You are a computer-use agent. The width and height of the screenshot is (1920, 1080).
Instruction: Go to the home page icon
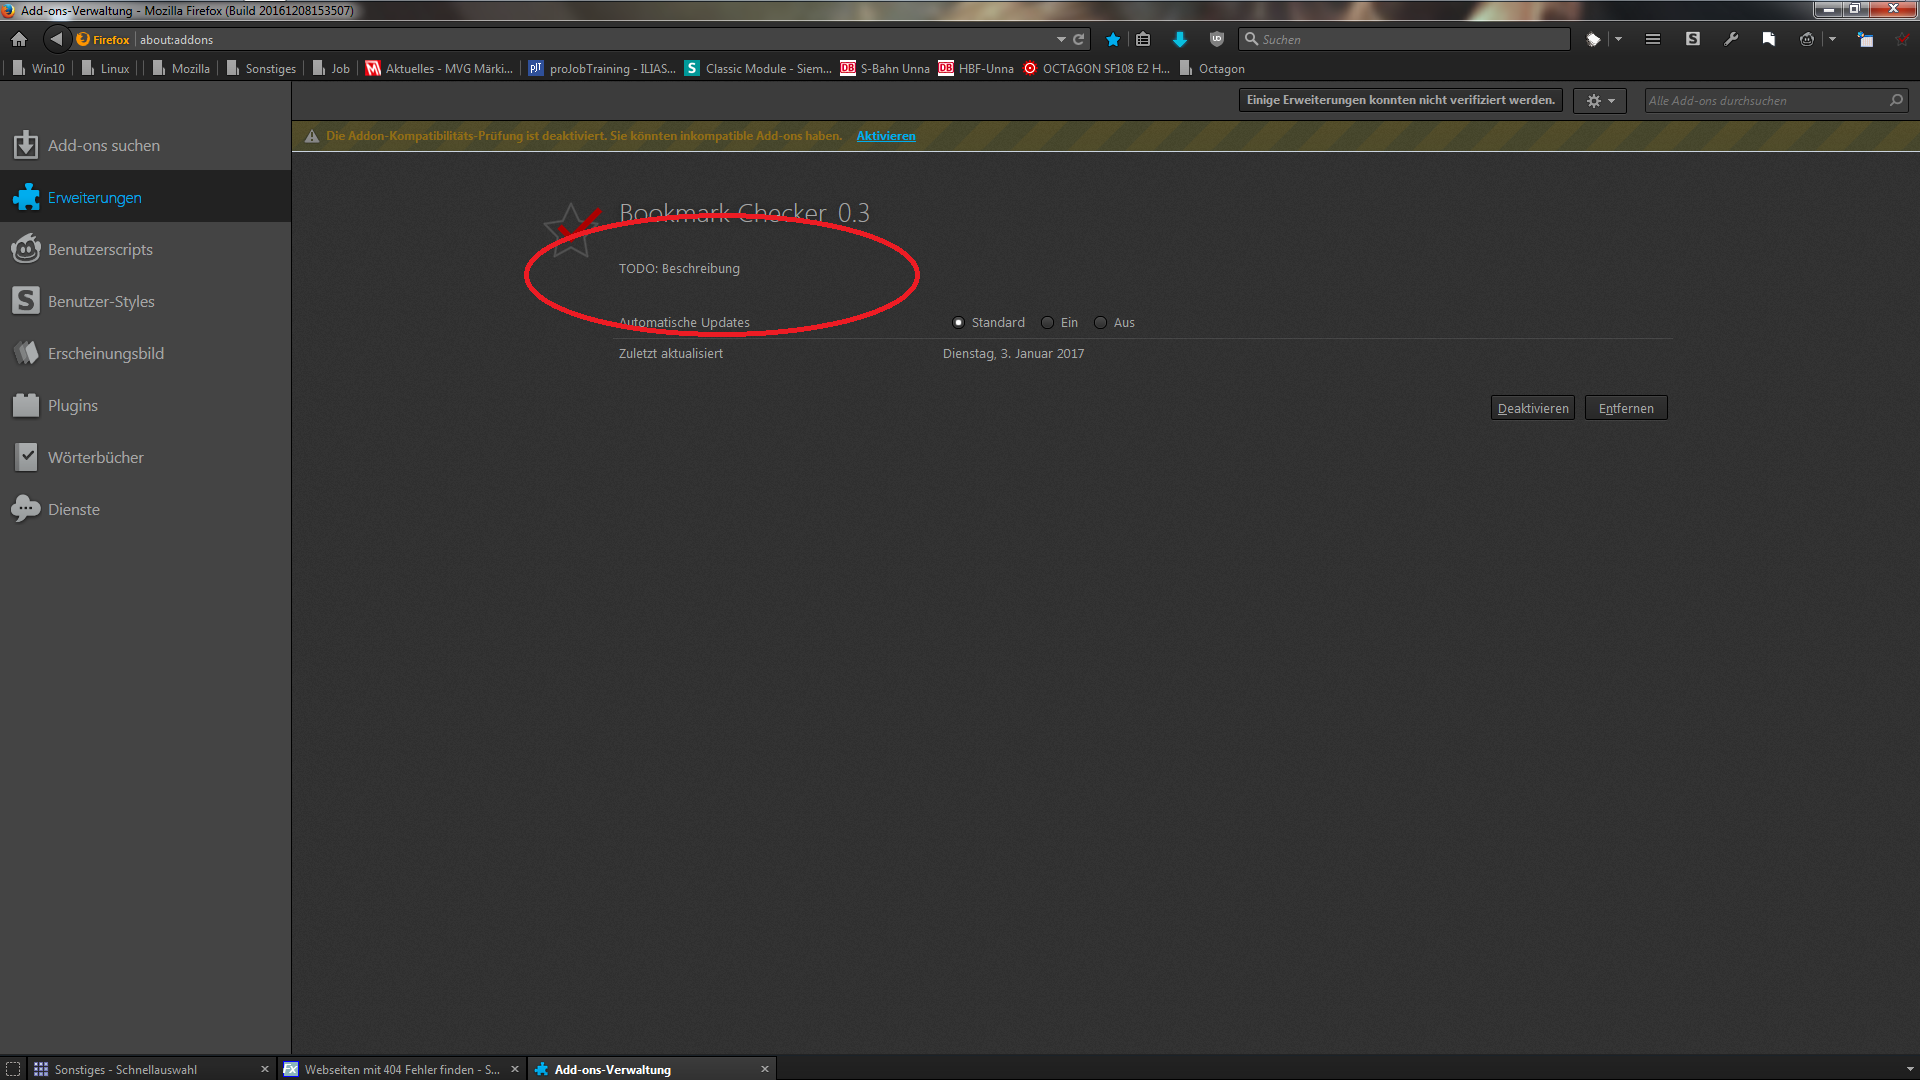click(x=19, y=39)
